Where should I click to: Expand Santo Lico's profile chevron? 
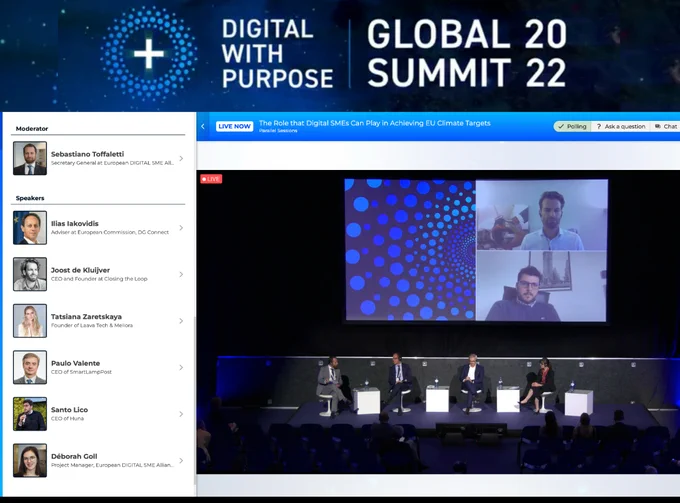[x=181, y=414]
